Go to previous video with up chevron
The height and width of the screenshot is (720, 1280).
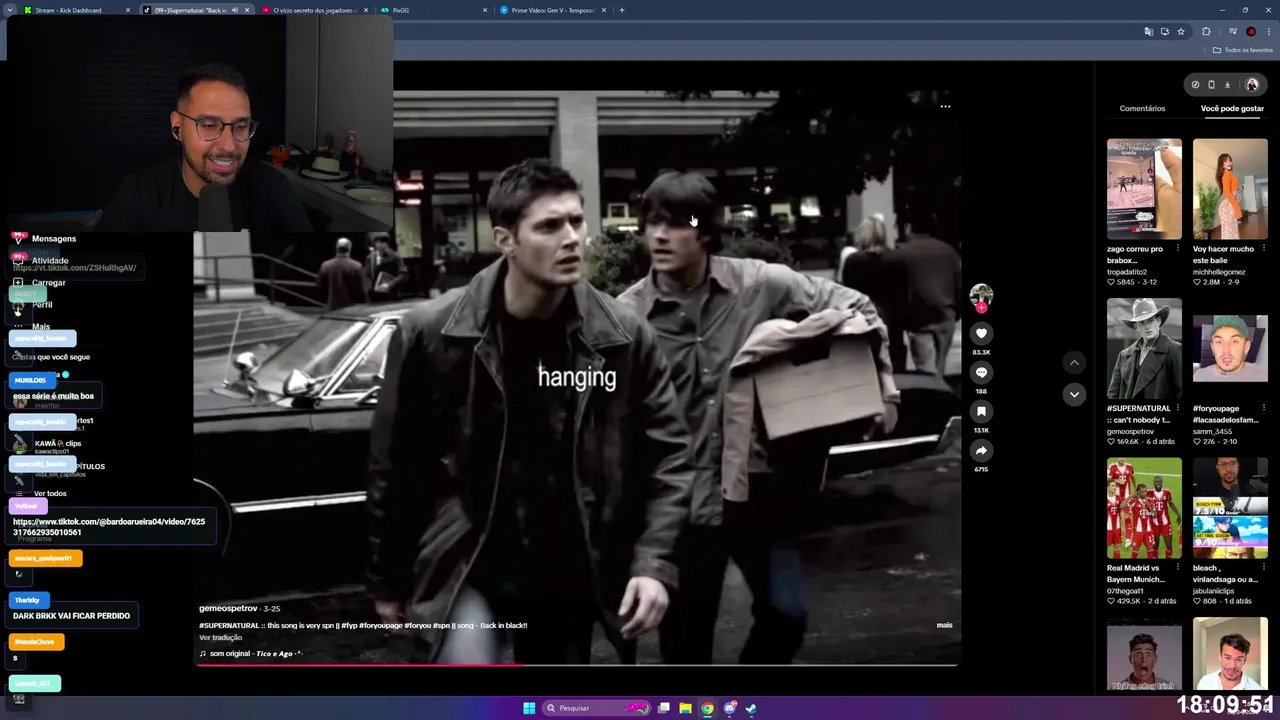click(1074, 362)
